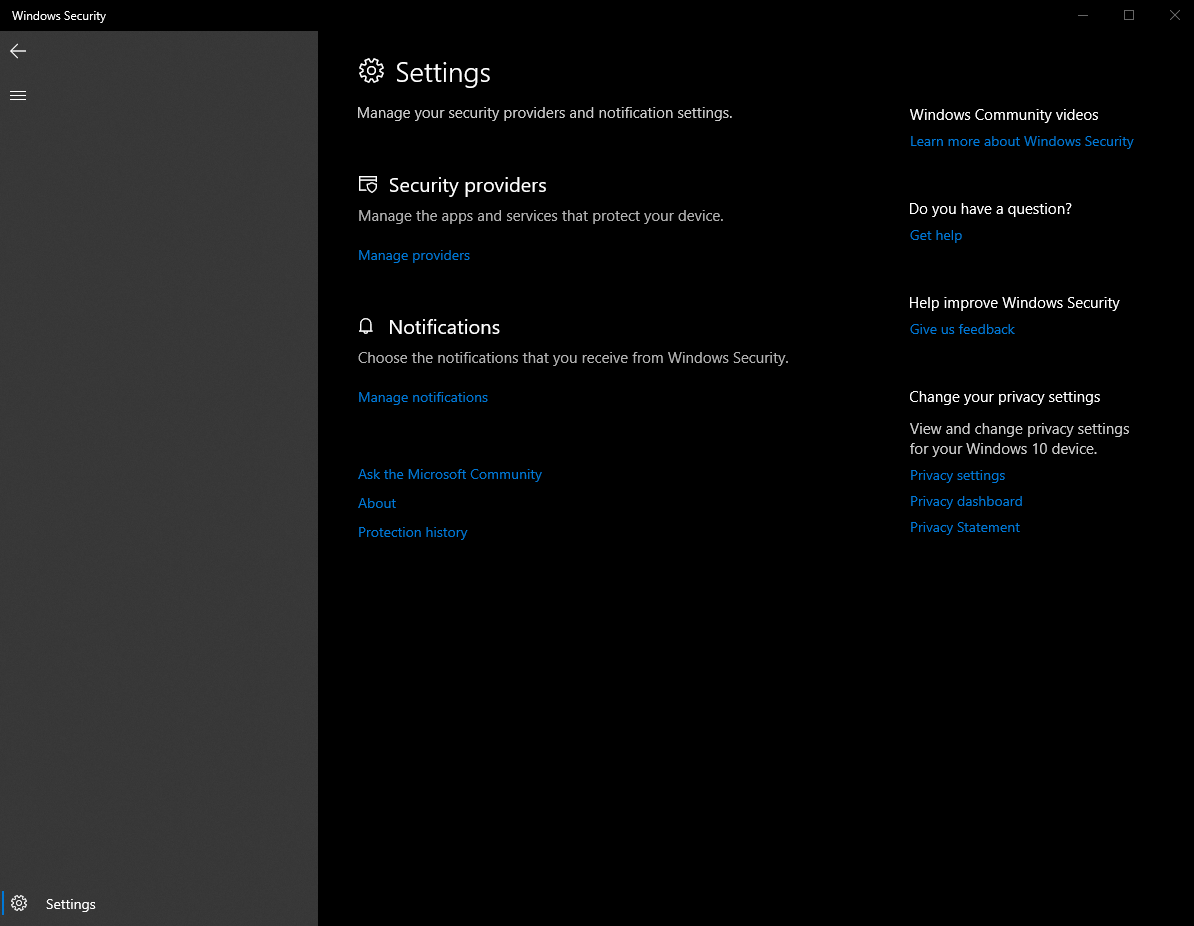The height and width of the screenshot is (926, 1194).
Task: Open the hamburger navigation menu
Action: coord(18,95)
